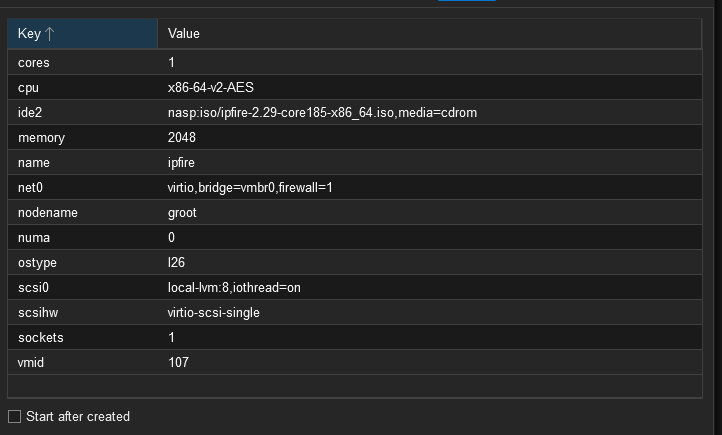722x435 pixels.
Task: Enable Start after created checkbox
Action: (x=15, y=417)
